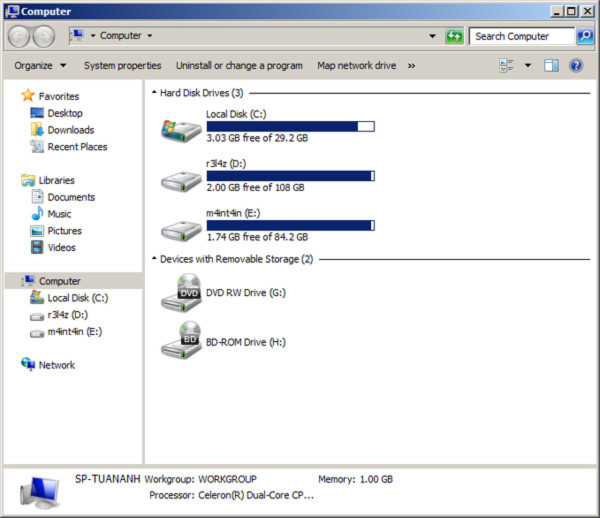Click the m4int4in (E:) usage bar
600x518 pixels.
(290, 225)
